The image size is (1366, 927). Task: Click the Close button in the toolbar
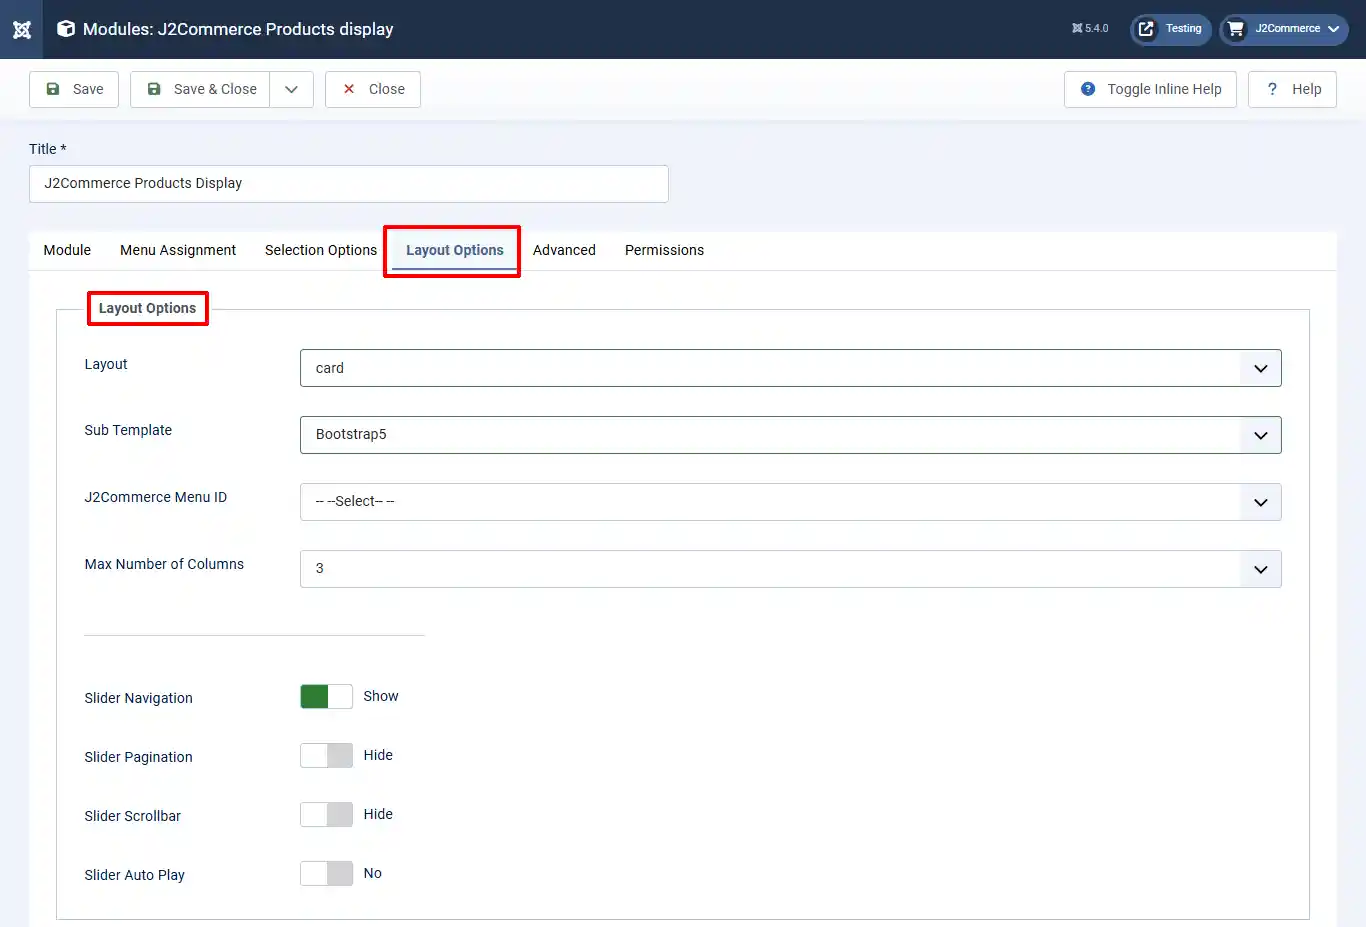[x=373, y=89]
